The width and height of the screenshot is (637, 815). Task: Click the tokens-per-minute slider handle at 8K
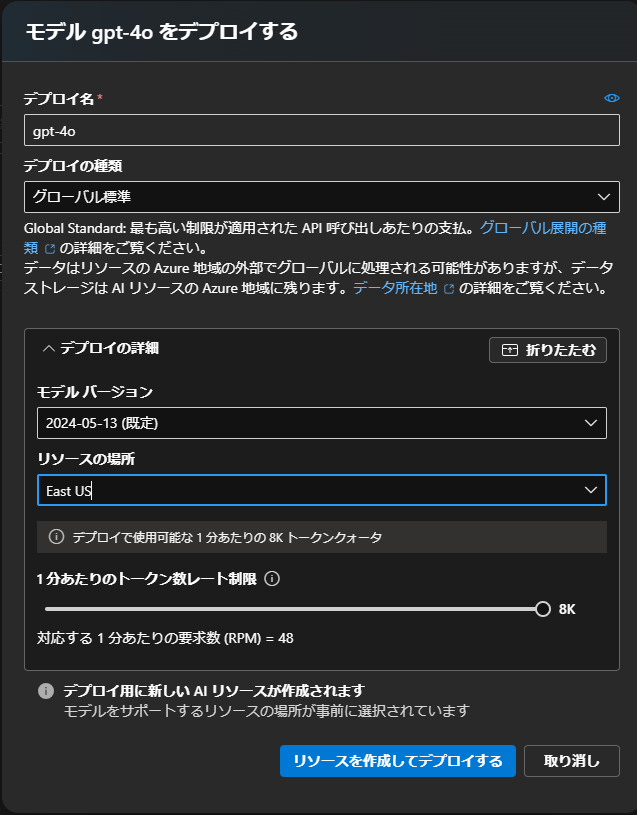[542, 609]
